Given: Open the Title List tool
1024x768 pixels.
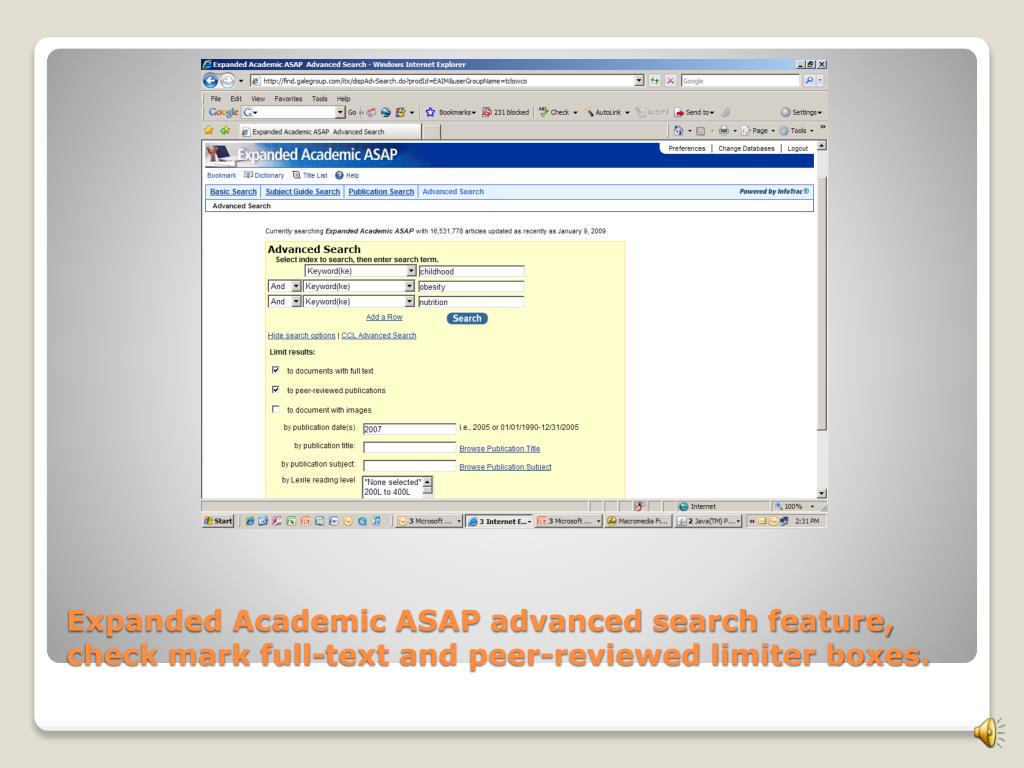Looking at the screenshot, I should 310,175.
